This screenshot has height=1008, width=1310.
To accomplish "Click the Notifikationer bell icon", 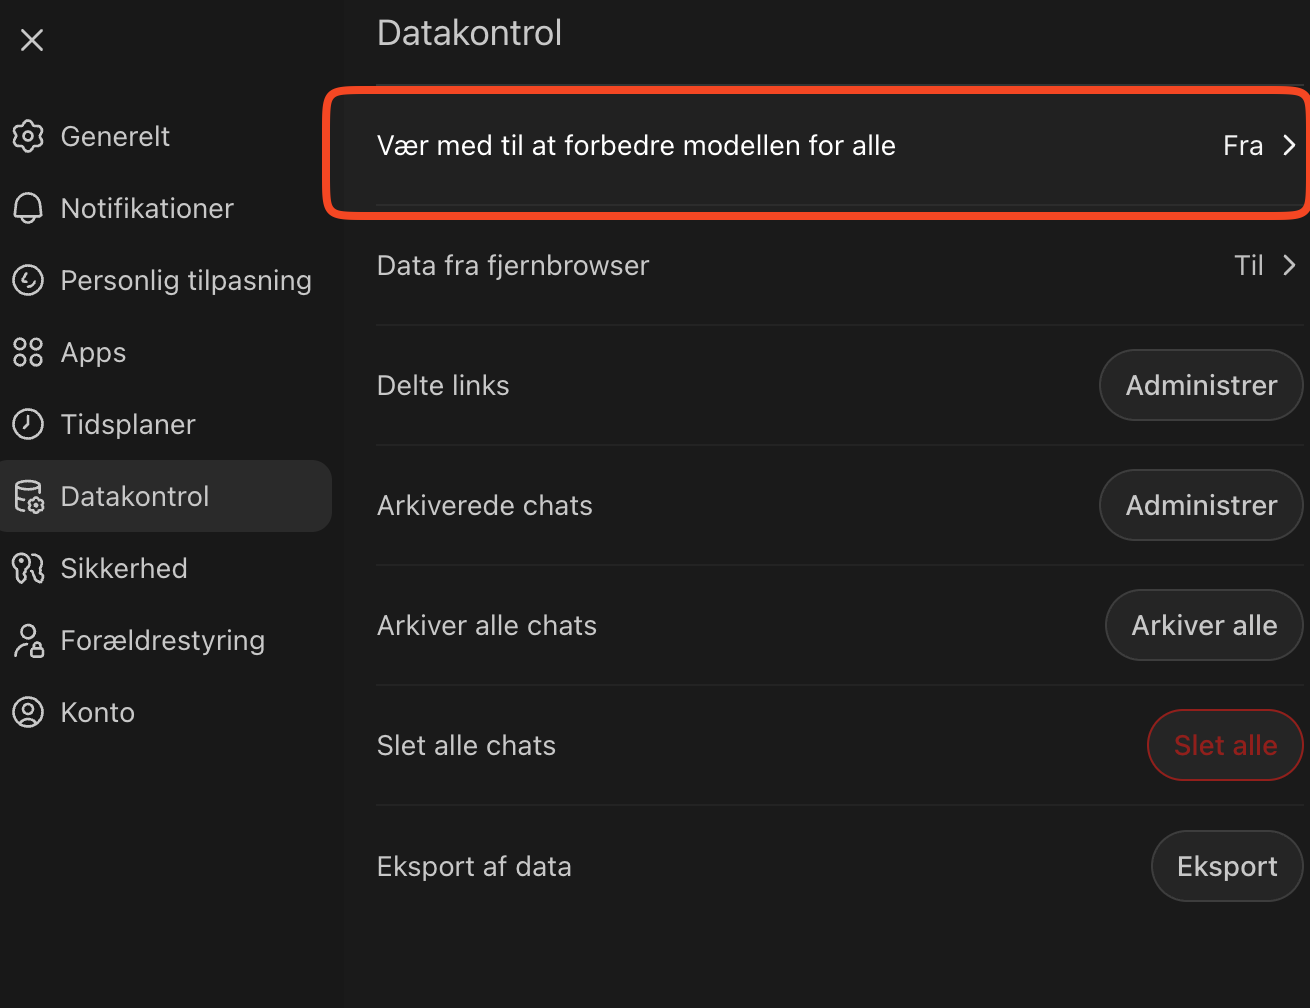I will point(28,208).
